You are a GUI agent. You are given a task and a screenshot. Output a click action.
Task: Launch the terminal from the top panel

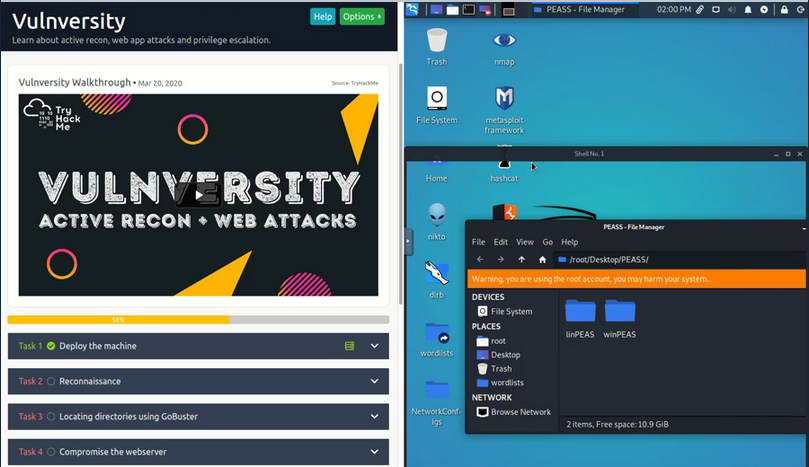468,10
